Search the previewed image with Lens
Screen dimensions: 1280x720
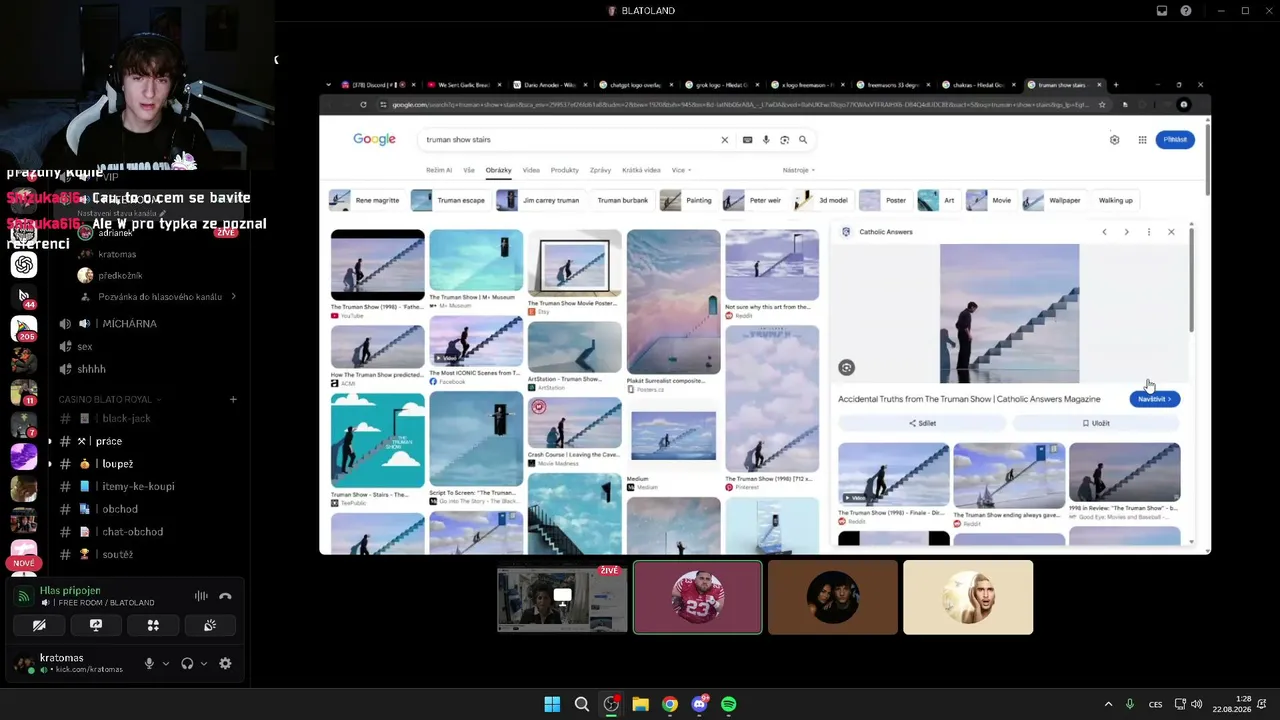846,368
